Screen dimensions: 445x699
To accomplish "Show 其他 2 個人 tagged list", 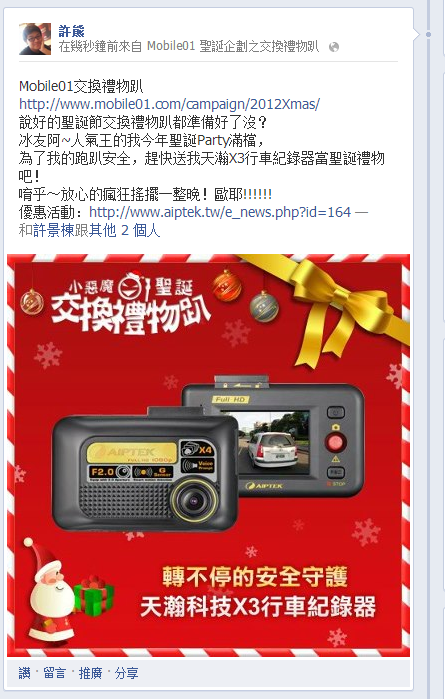I will pos(125,230).
